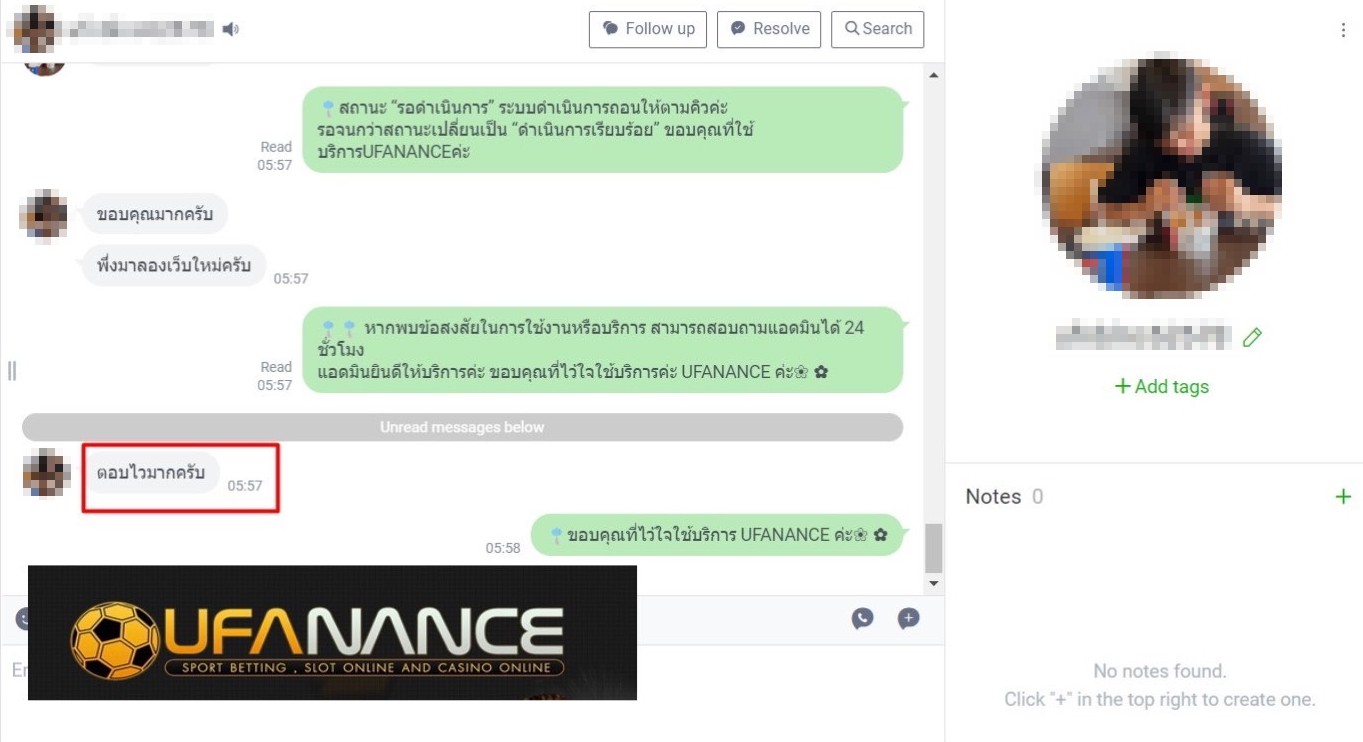This screenshot has width=1363, height=742.
Task: Add a new note with plus icon
Action: [x=1343, y=497]
